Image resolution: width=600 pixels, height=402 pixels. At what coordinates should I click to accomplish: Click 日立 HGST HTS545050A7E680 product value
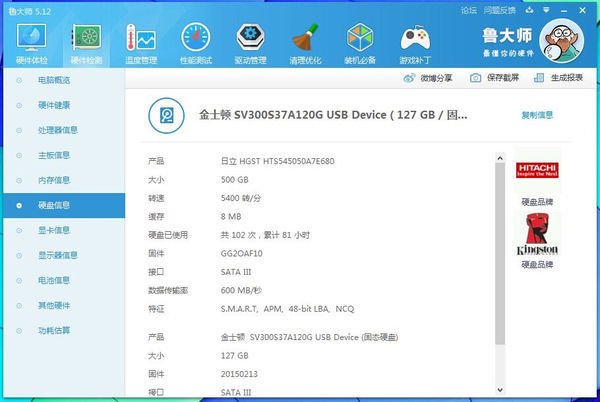(x=277, y=161)
